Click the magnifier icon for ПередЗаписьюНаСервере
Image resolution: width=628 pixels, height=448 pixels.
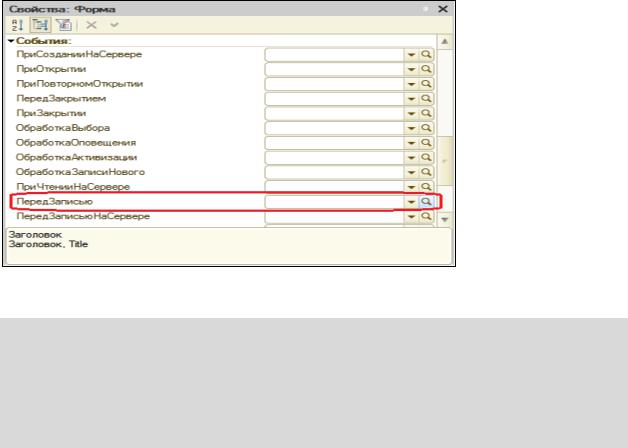point(426,217)
